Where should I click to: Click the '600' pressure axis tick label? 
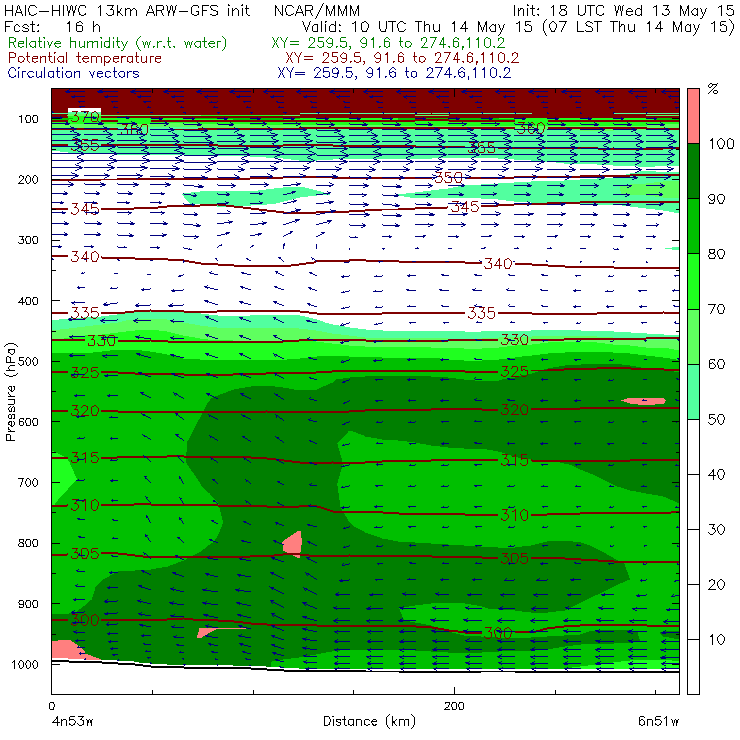coord(28,421)
